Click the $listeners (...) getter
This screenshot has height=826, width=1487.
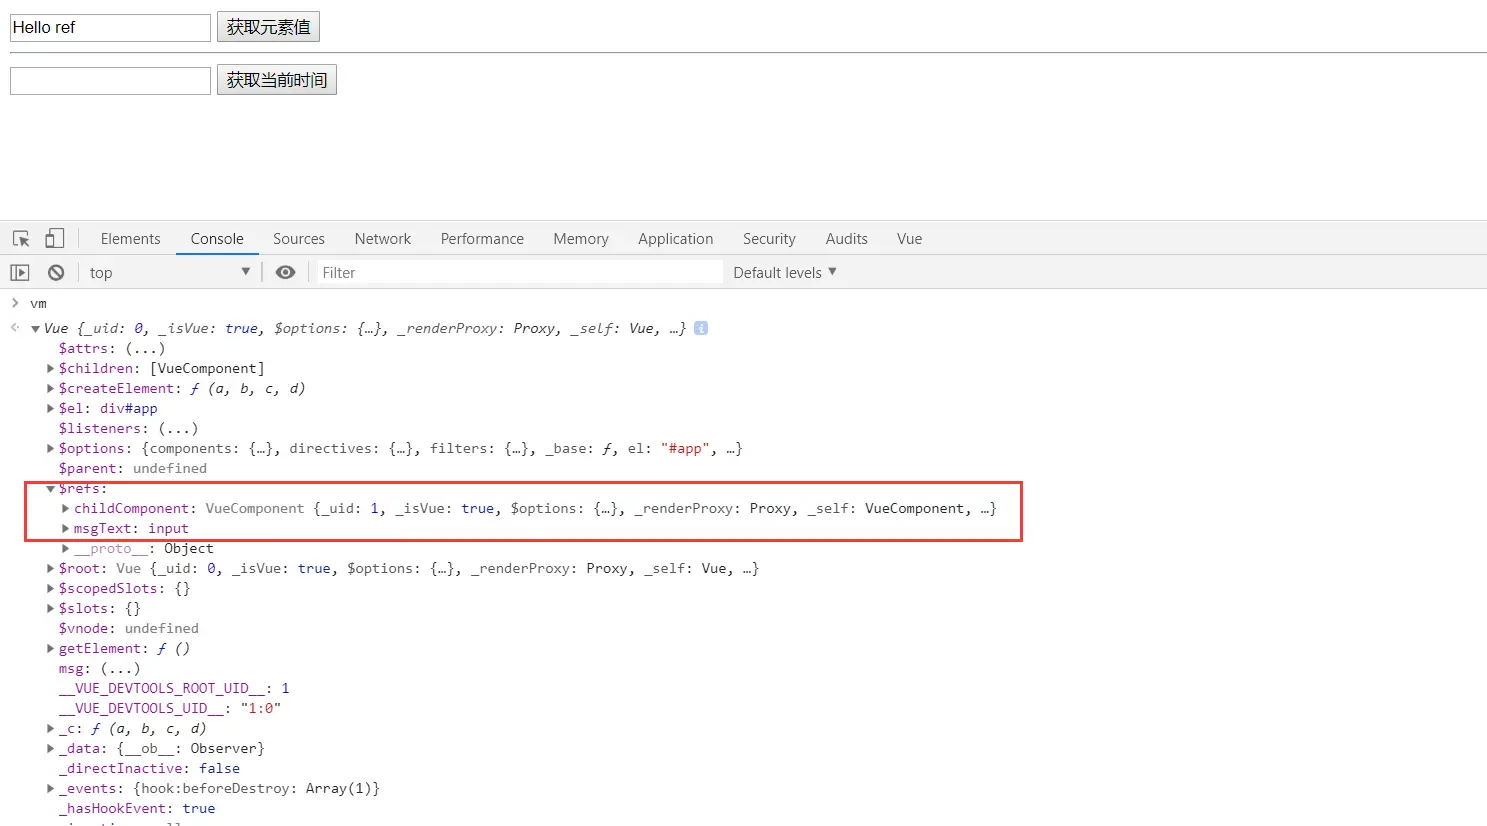[178, 428]
